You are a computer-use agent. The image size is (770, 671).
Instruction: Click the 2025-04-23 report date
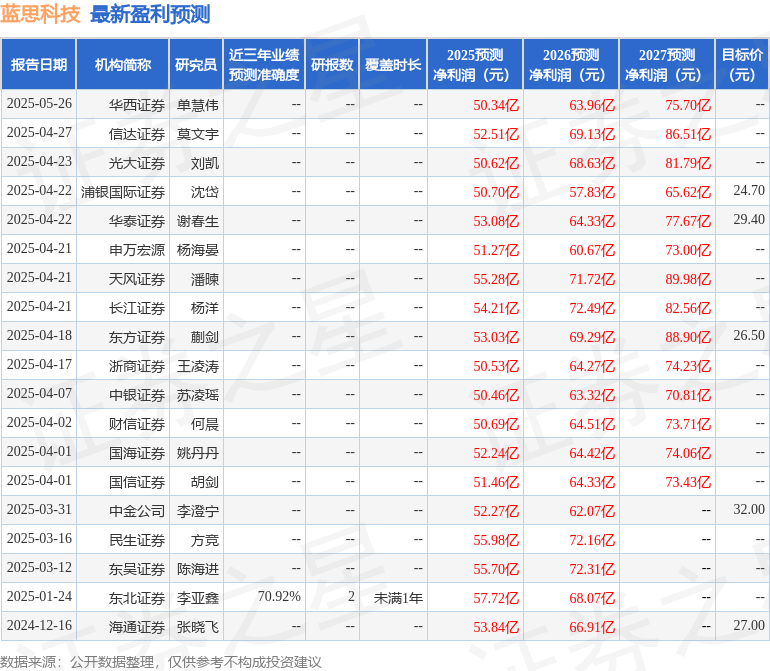pos(39,161)
